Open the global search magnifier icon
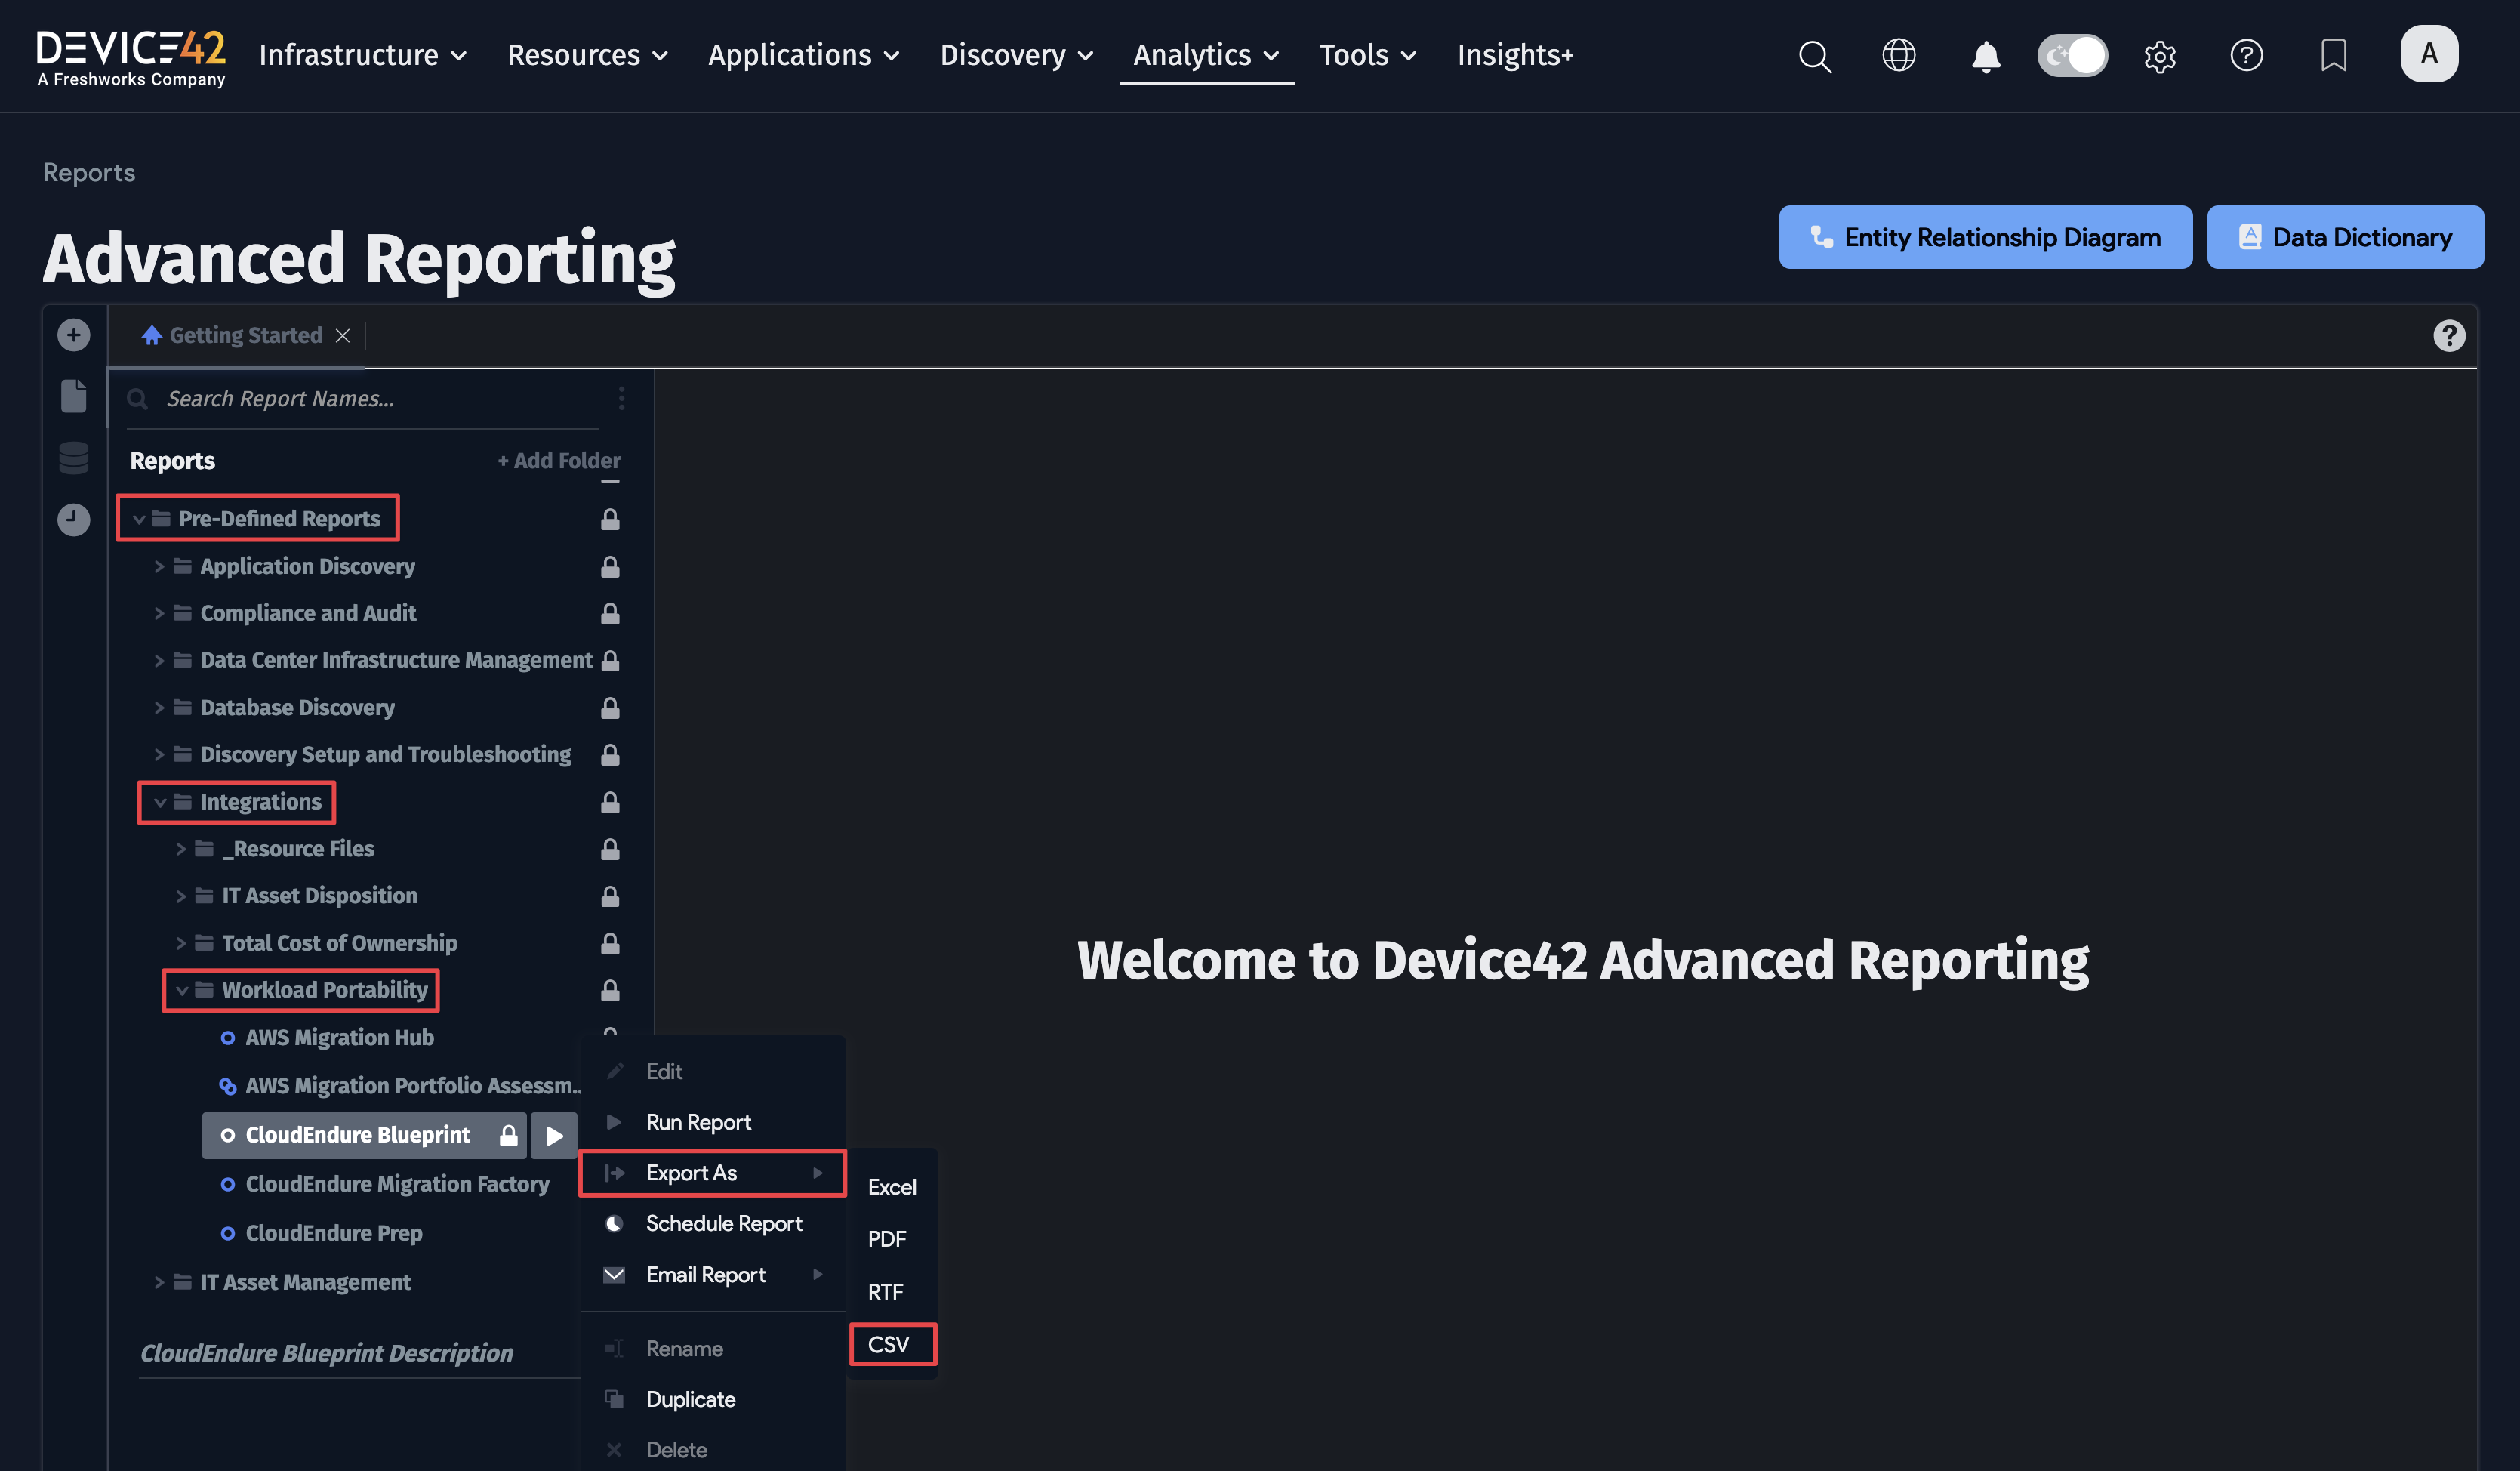 tap(1814, 56)
